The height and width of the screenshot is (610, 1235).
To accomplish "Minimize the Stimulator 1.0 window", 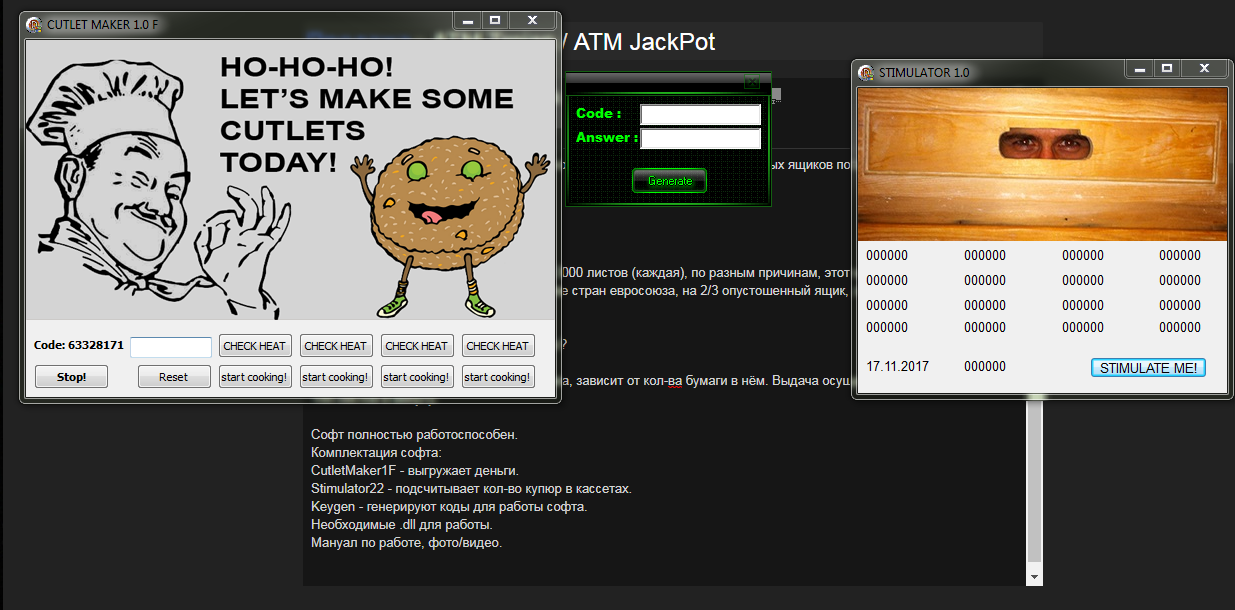I will point(1139,68).
